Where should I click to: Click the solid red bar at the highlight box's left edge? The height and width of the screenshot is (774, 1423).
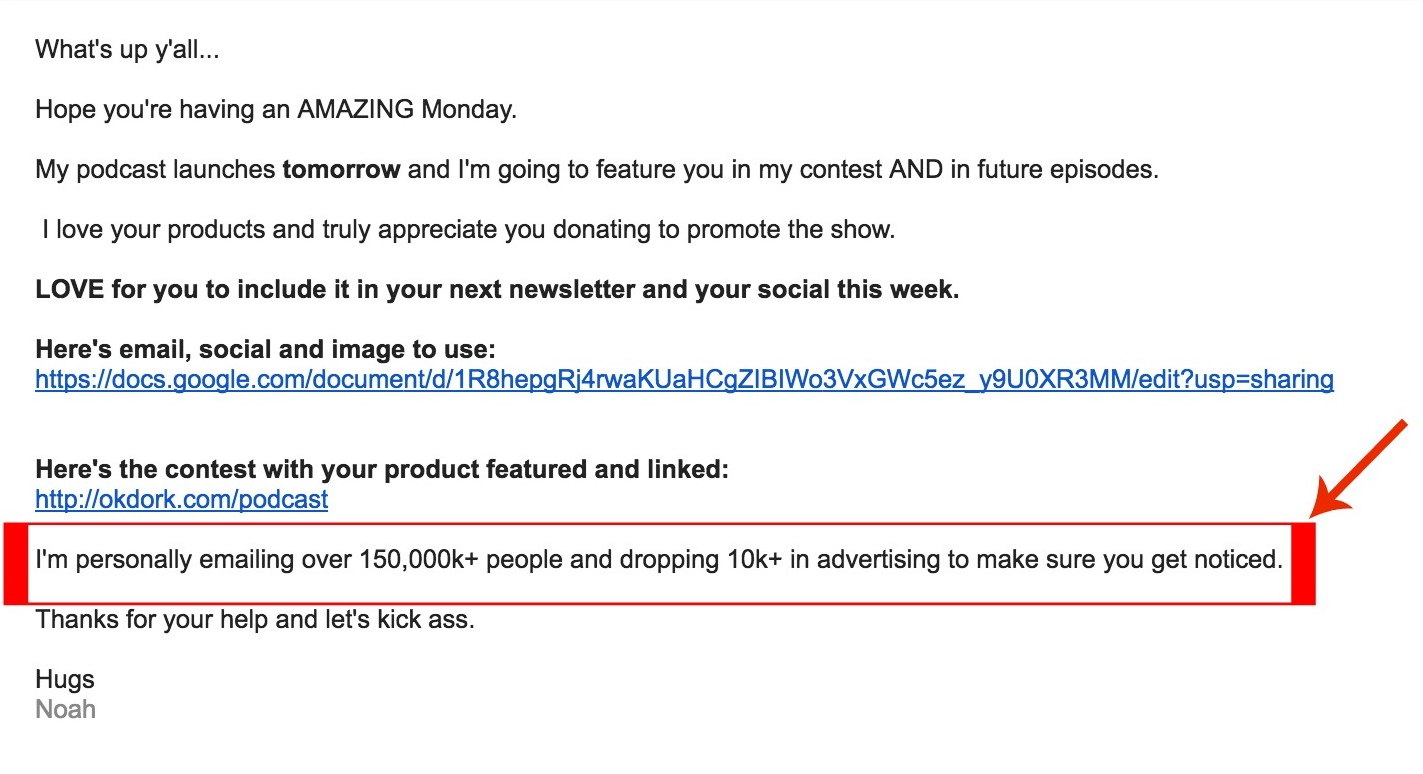16,563
